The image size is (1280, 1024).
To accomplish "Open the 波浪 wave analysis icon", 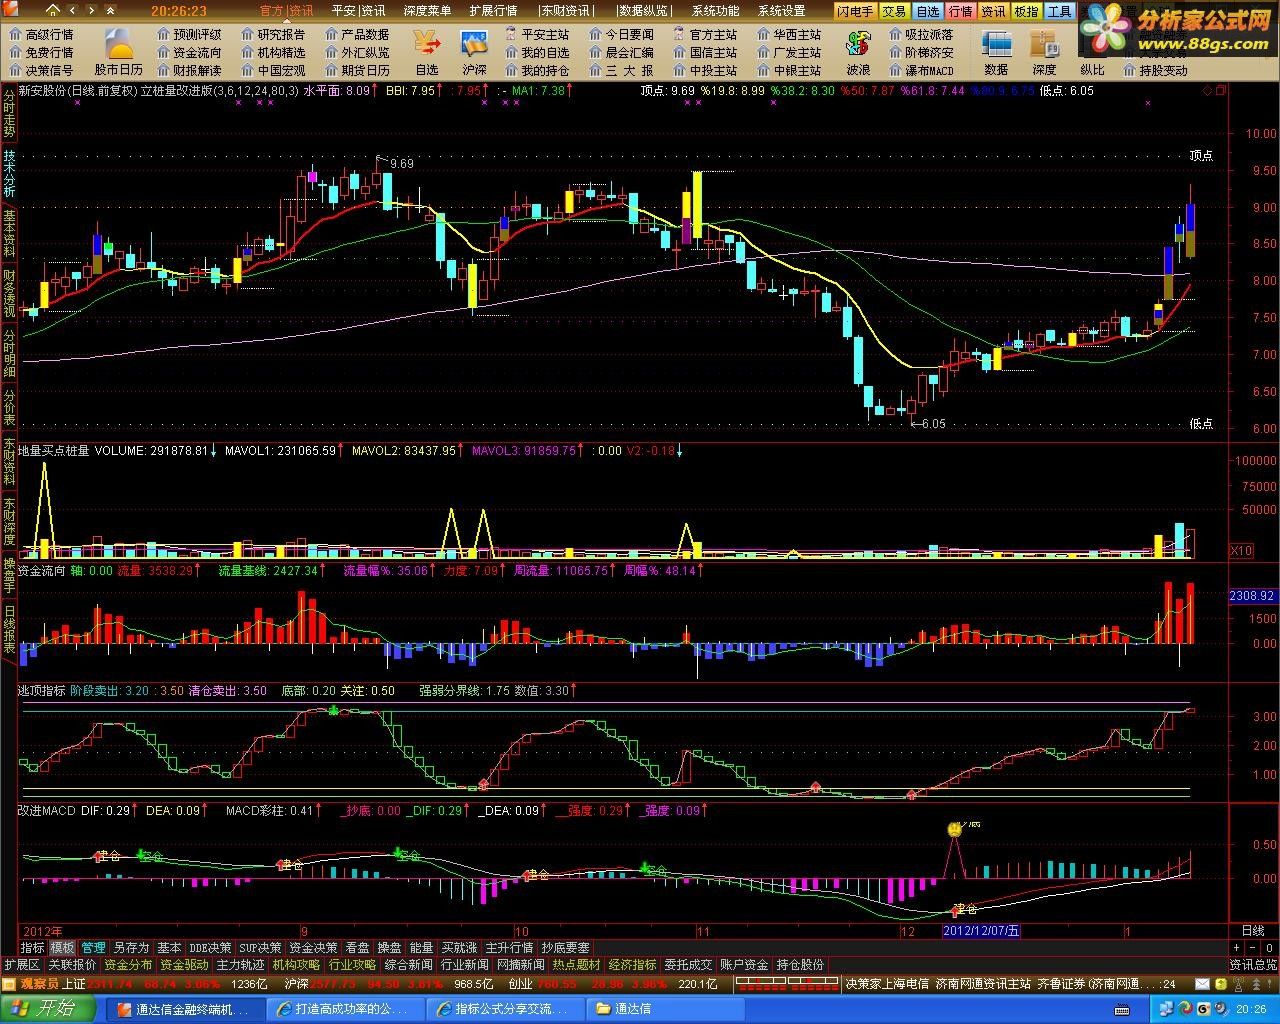I will pyautogui.click(x=858, y=52).
